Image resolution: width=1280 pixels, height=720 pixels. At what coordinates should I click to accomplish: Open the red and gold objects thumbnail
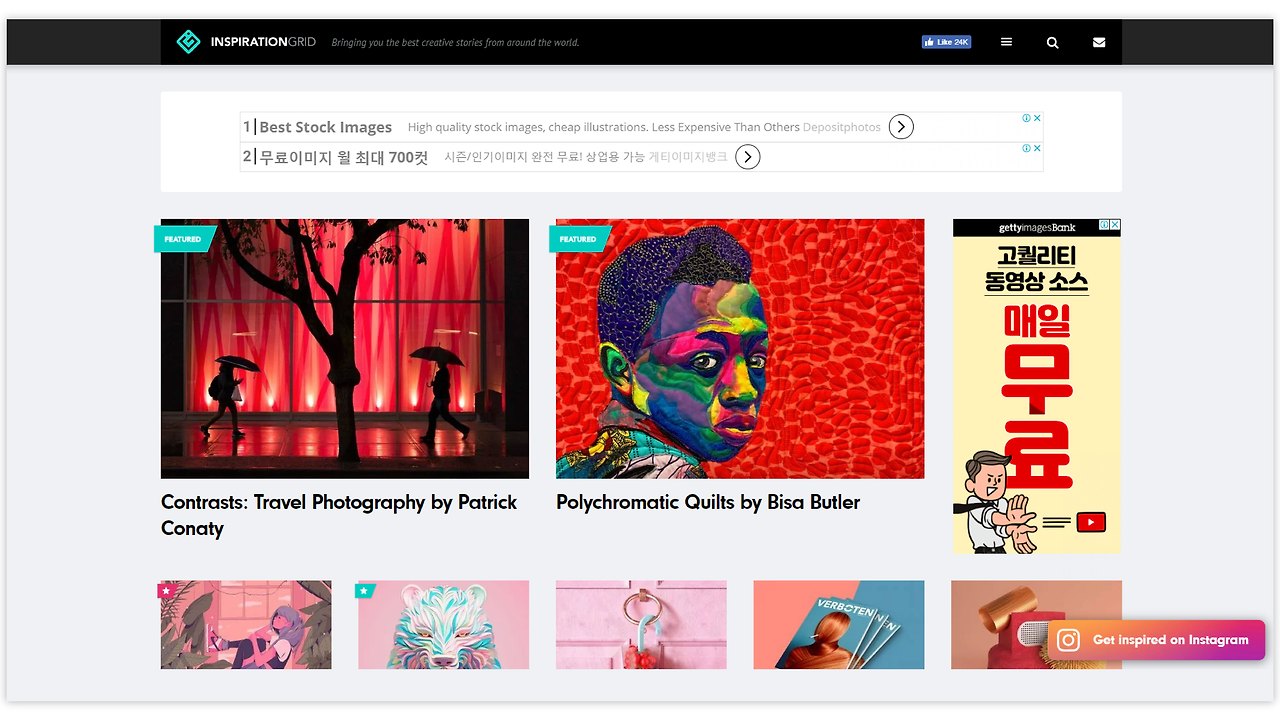1036,625
